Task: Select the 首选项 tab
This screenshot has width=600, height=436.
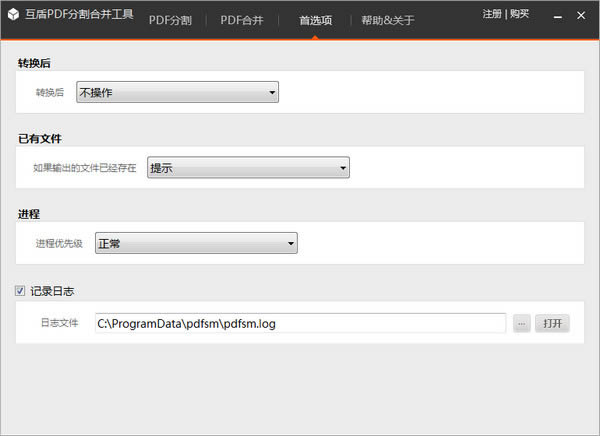Action: coord(315,20)
